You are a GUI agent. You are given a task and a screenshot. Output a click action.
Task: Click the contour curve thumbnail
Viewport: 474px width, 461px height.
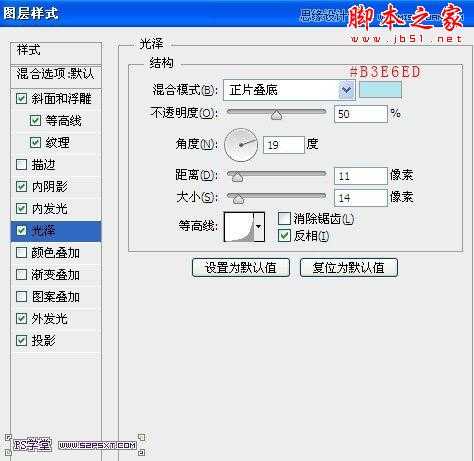239,227
